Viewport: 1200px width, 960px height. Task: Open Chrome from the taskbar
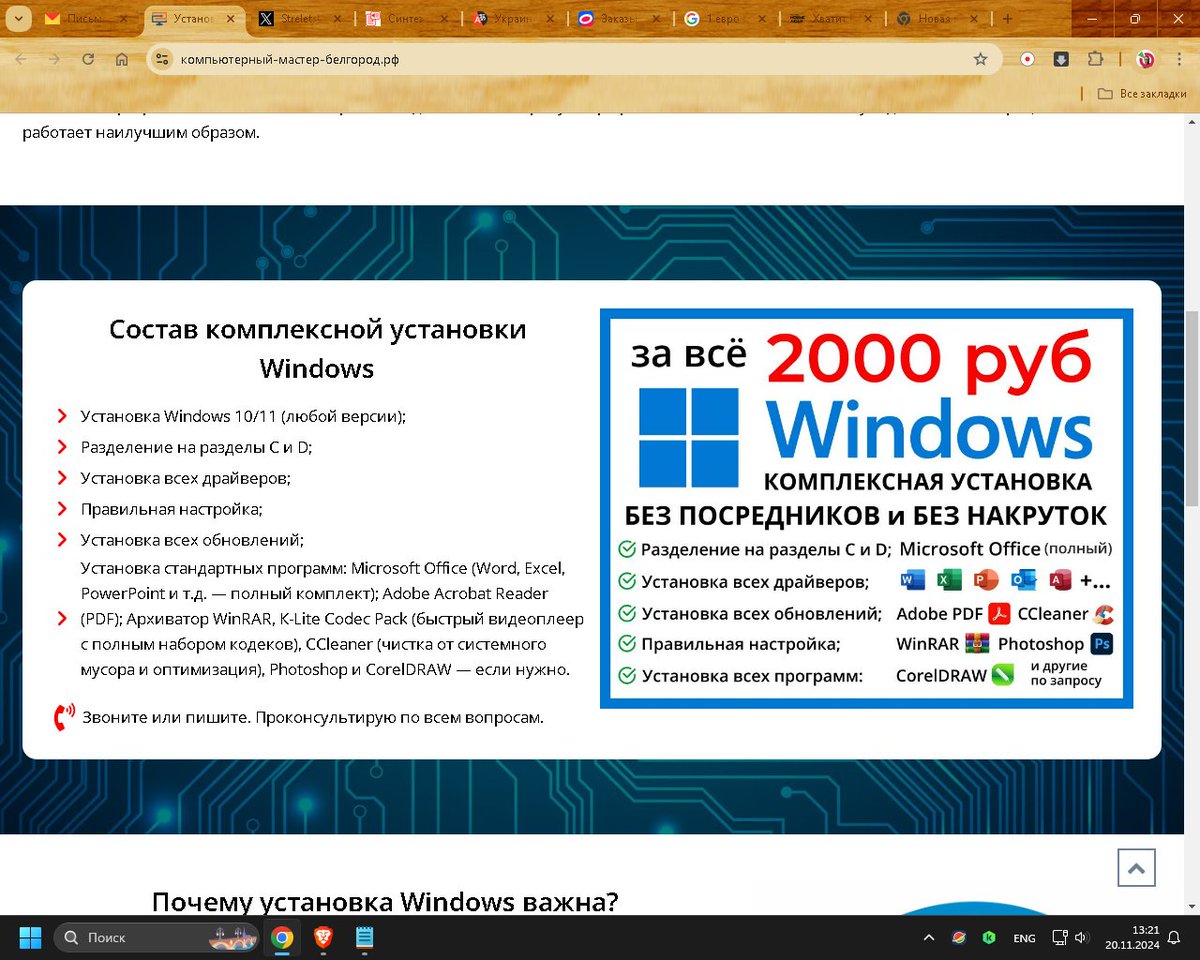(x=282, y=937)
